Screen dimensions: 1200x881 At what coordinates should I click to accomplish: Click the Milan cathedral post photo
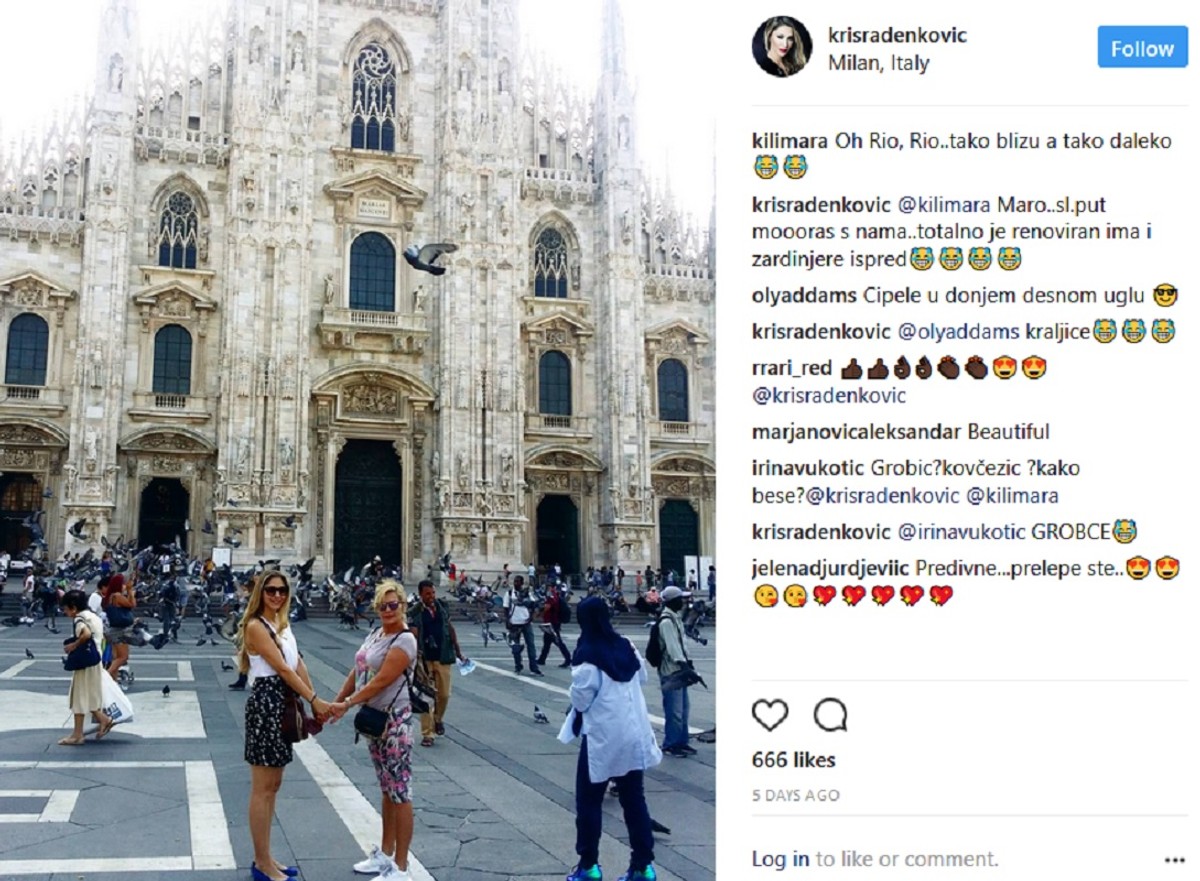[358, 440]
